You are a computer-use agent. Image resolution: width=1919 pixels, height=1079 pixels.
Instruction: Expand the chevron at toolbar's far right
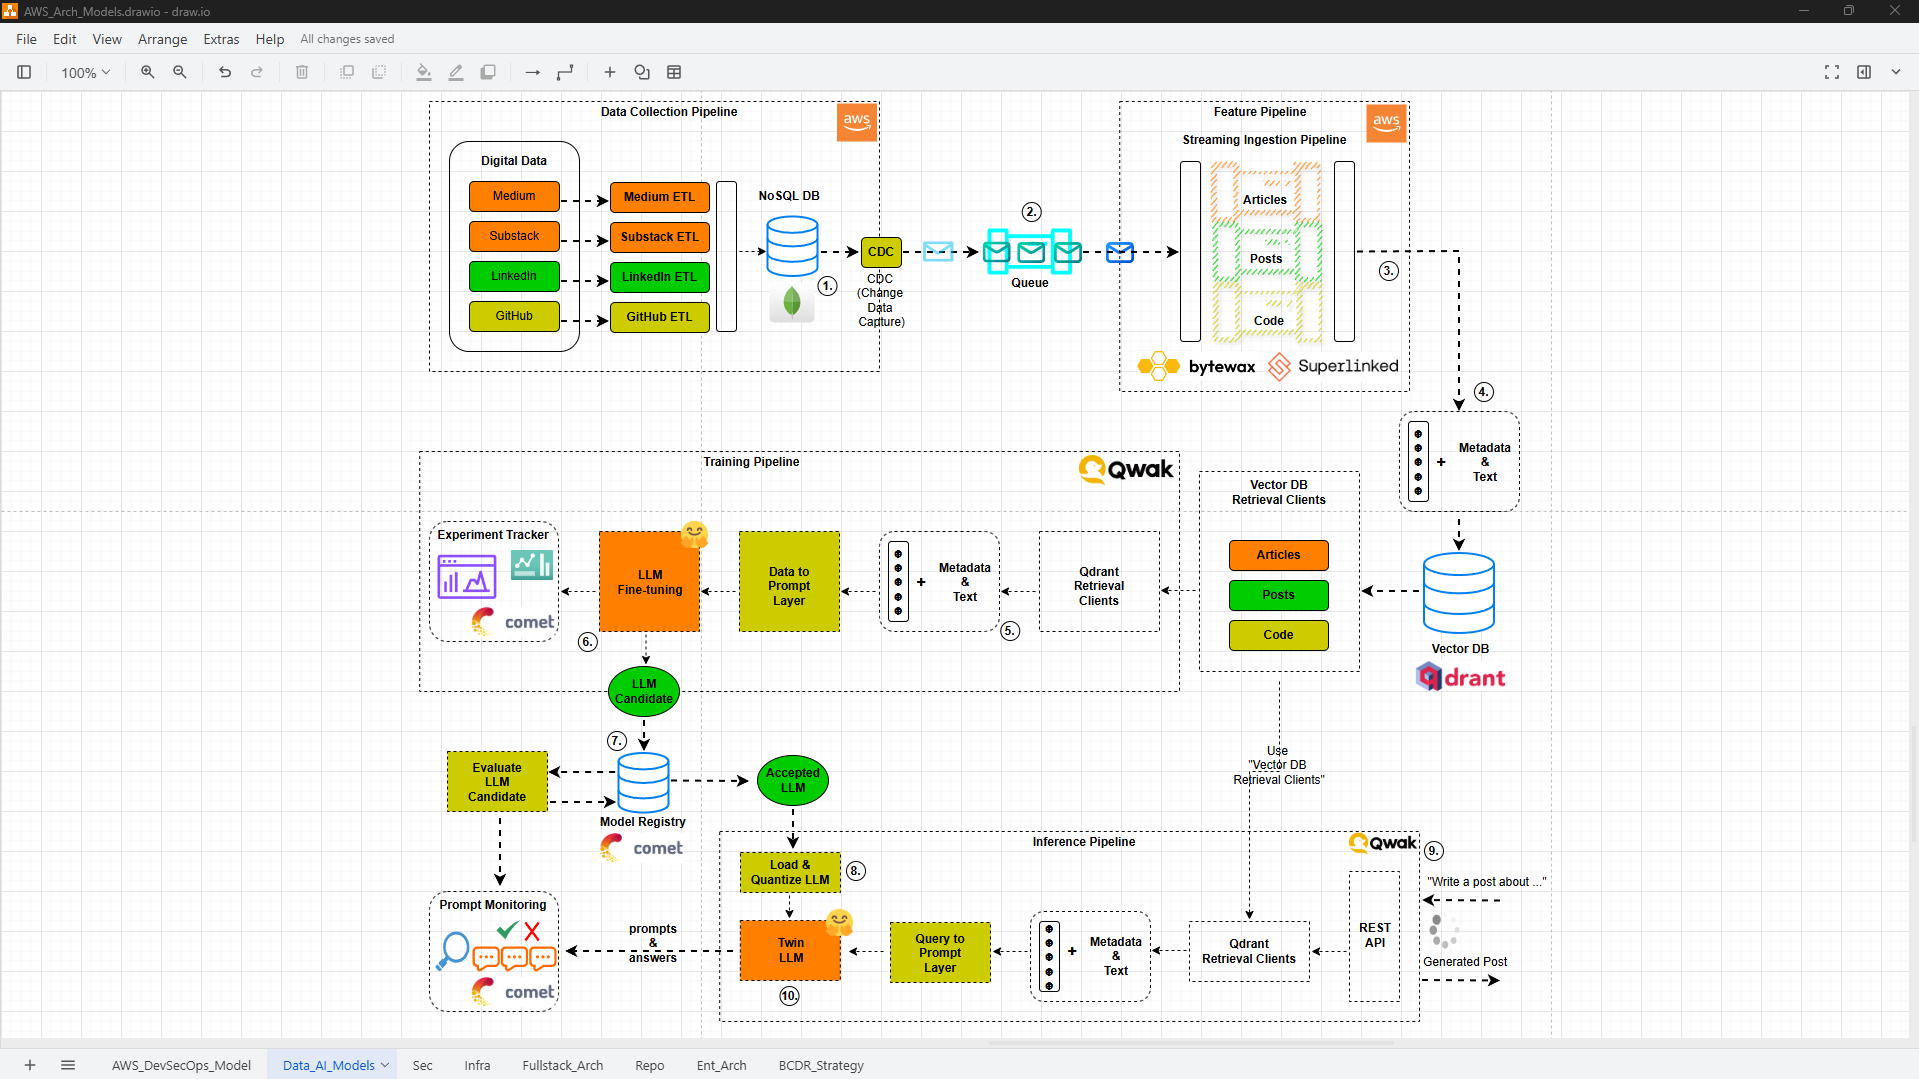pyautogui.click(x=1896, y=72)
